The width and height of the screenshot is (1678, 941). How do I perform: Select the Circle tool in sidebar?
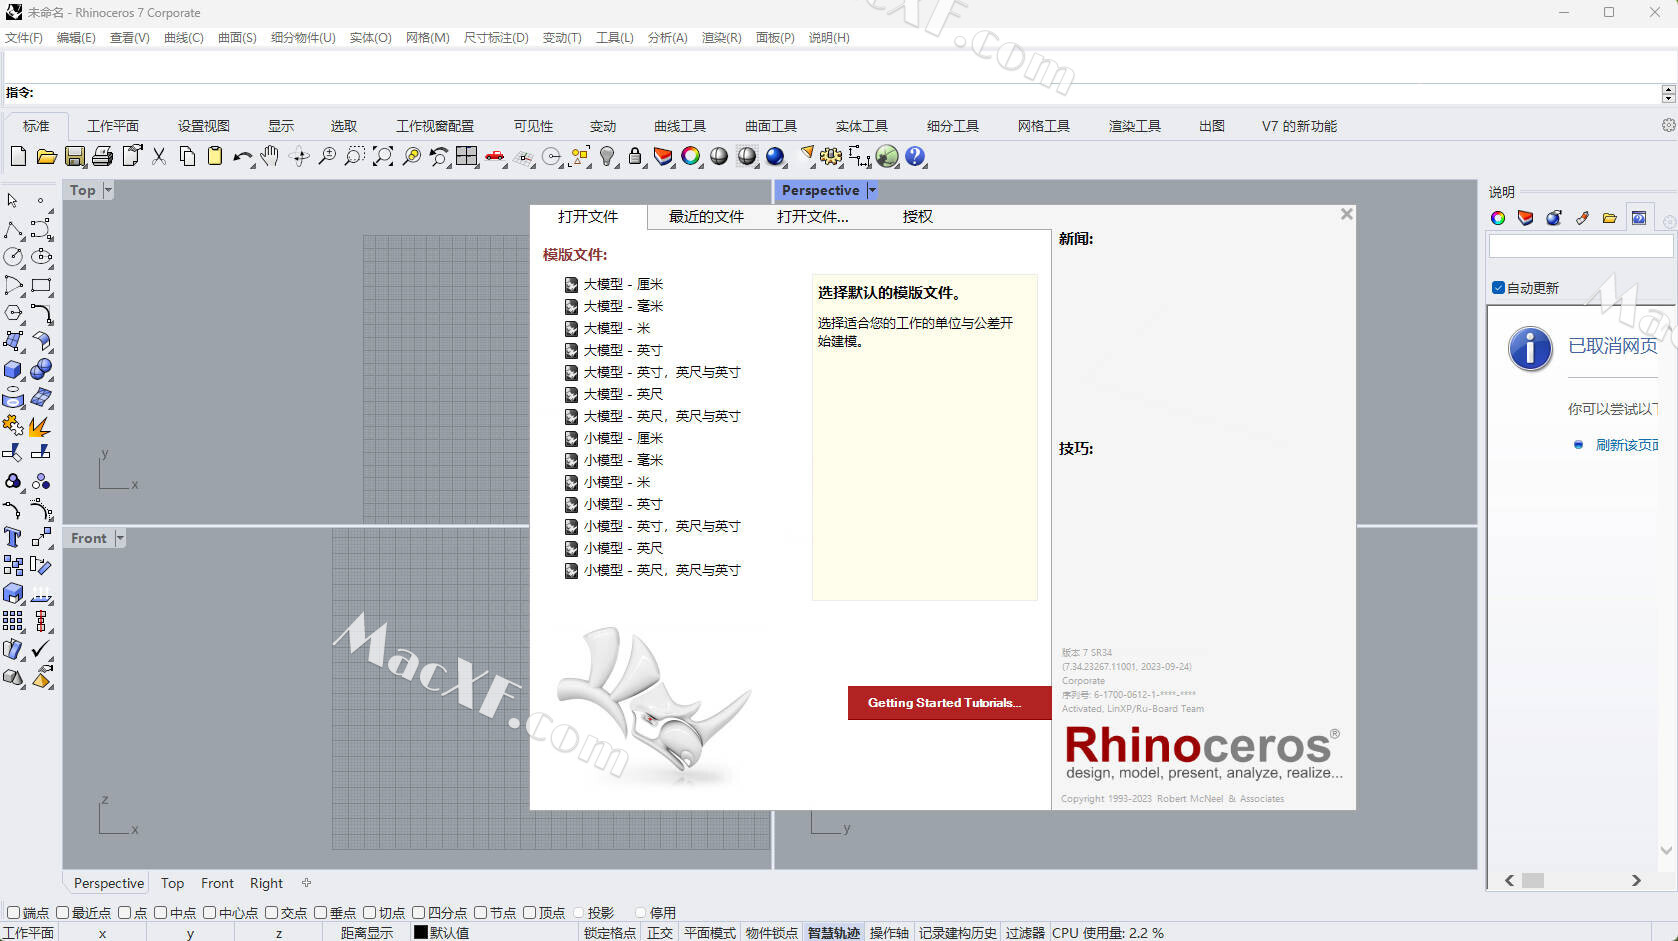tap(13, 257)
